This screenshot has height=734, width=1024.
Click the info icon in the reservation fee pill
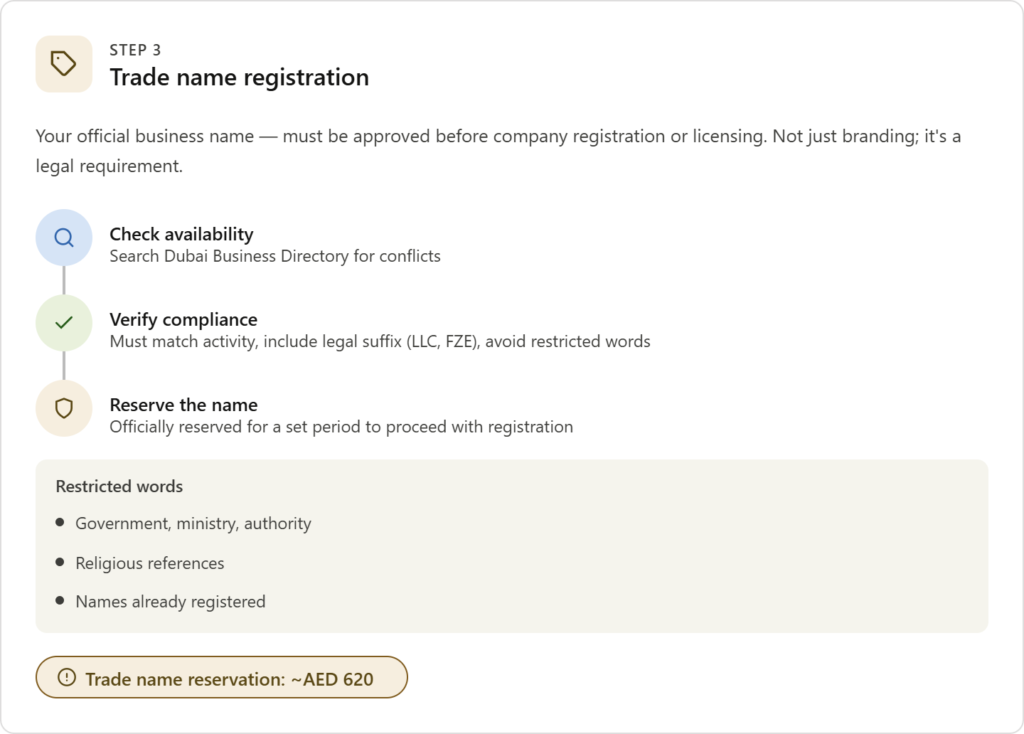click(67, 678)
